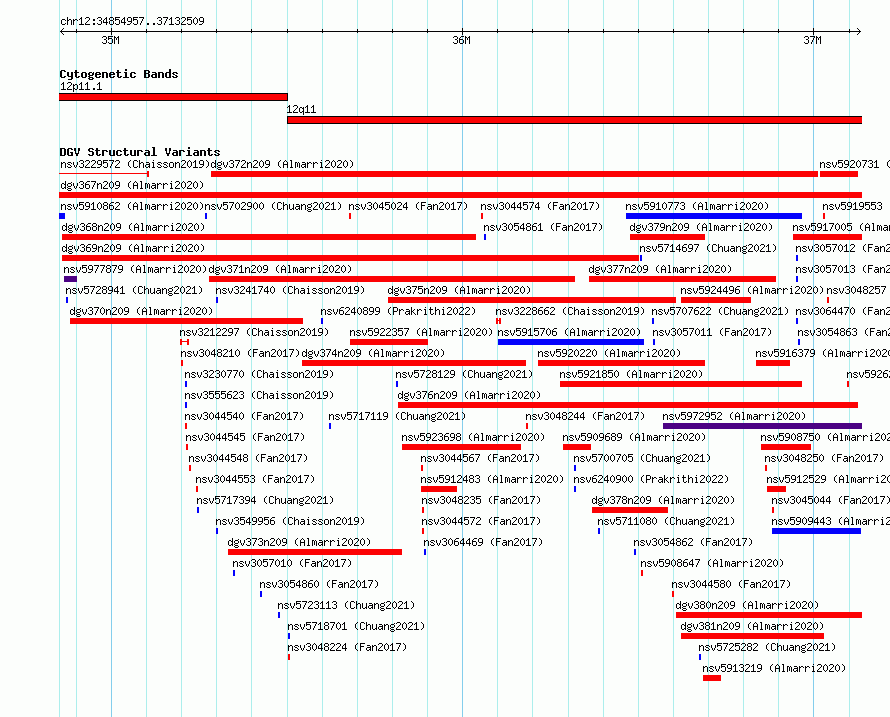
Task: Select nsv3064469 (Fan2017) label
Action: (x=483, y=542)
